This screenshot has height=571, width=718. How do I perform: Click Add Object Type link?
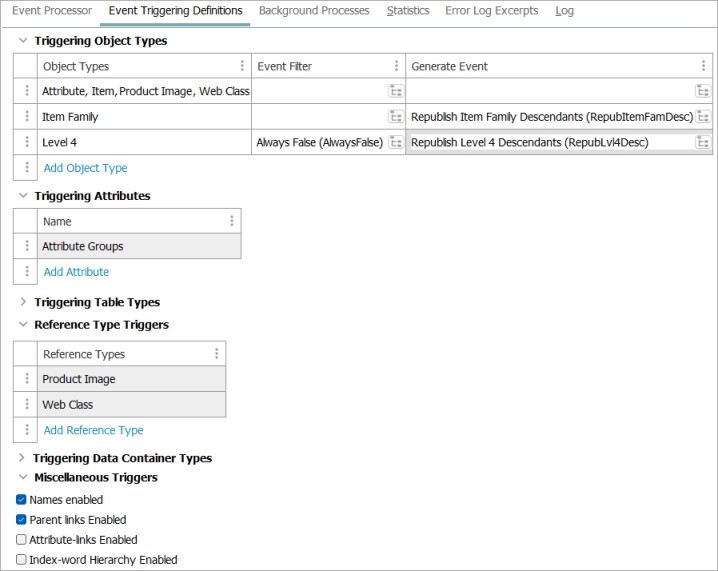(85, 168)
